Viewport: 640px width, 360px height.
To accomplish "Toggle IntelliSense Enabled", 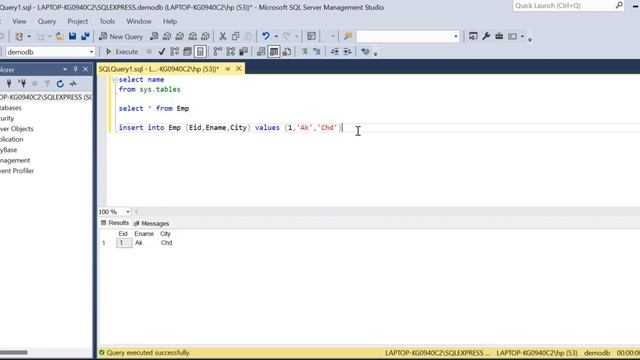I will pos(200,51).
